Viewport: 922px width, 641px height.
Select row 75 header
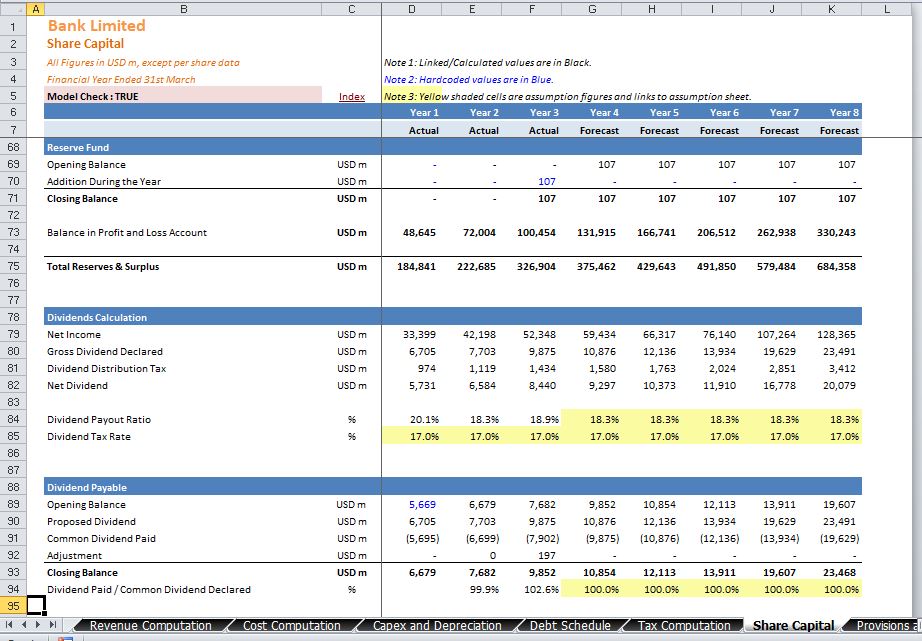pyautogui.click(x=13, y=266)
